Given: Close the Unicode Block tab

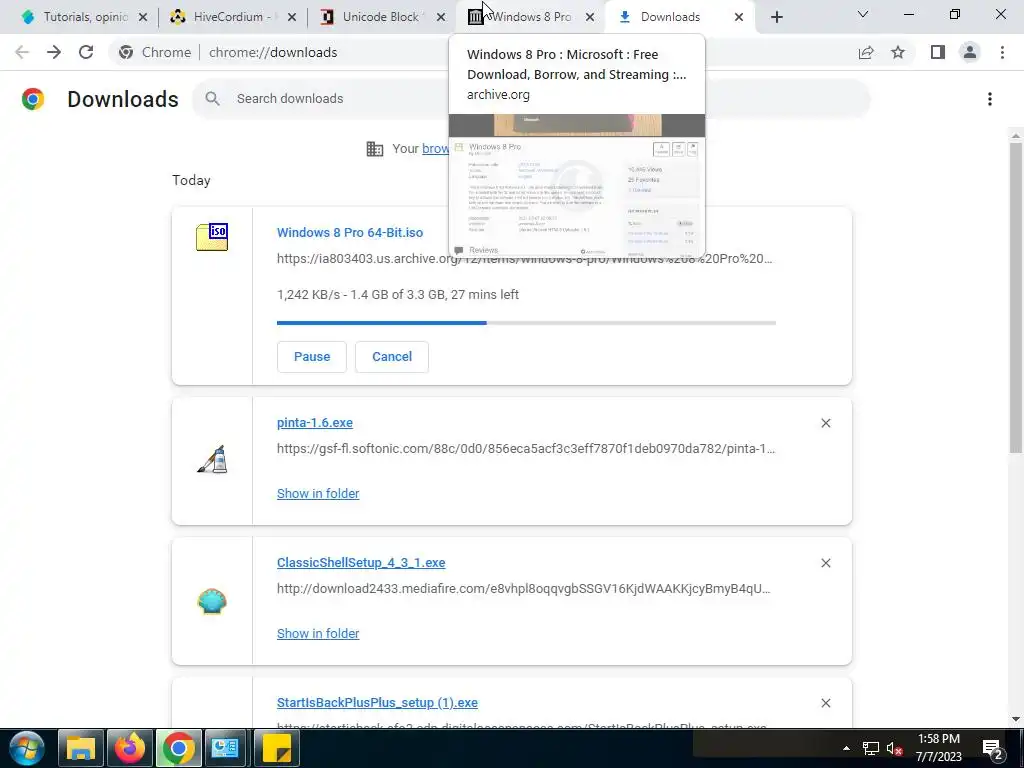Looking at the screenshot, I should pyautogui.click(x=441, y=17).
